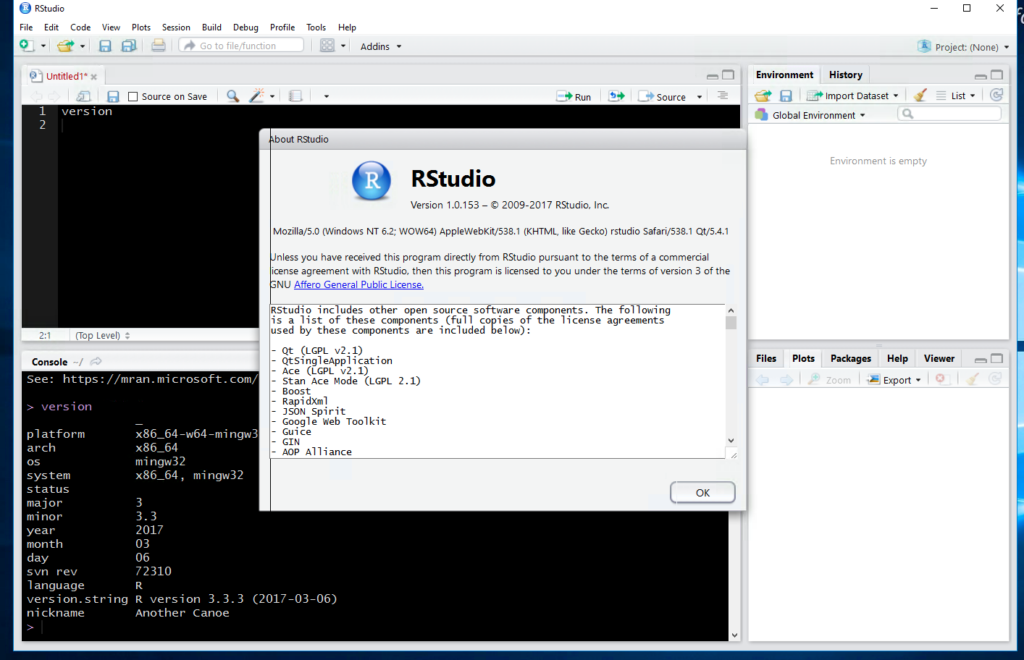Open the Profile menu
This screenshot has width=1024, height=660.
pyautogui.click(x=282, y=27)
